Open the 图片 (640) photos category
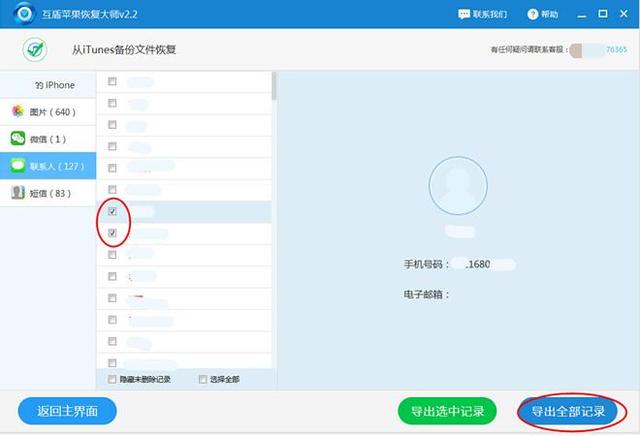 [48, 112]
